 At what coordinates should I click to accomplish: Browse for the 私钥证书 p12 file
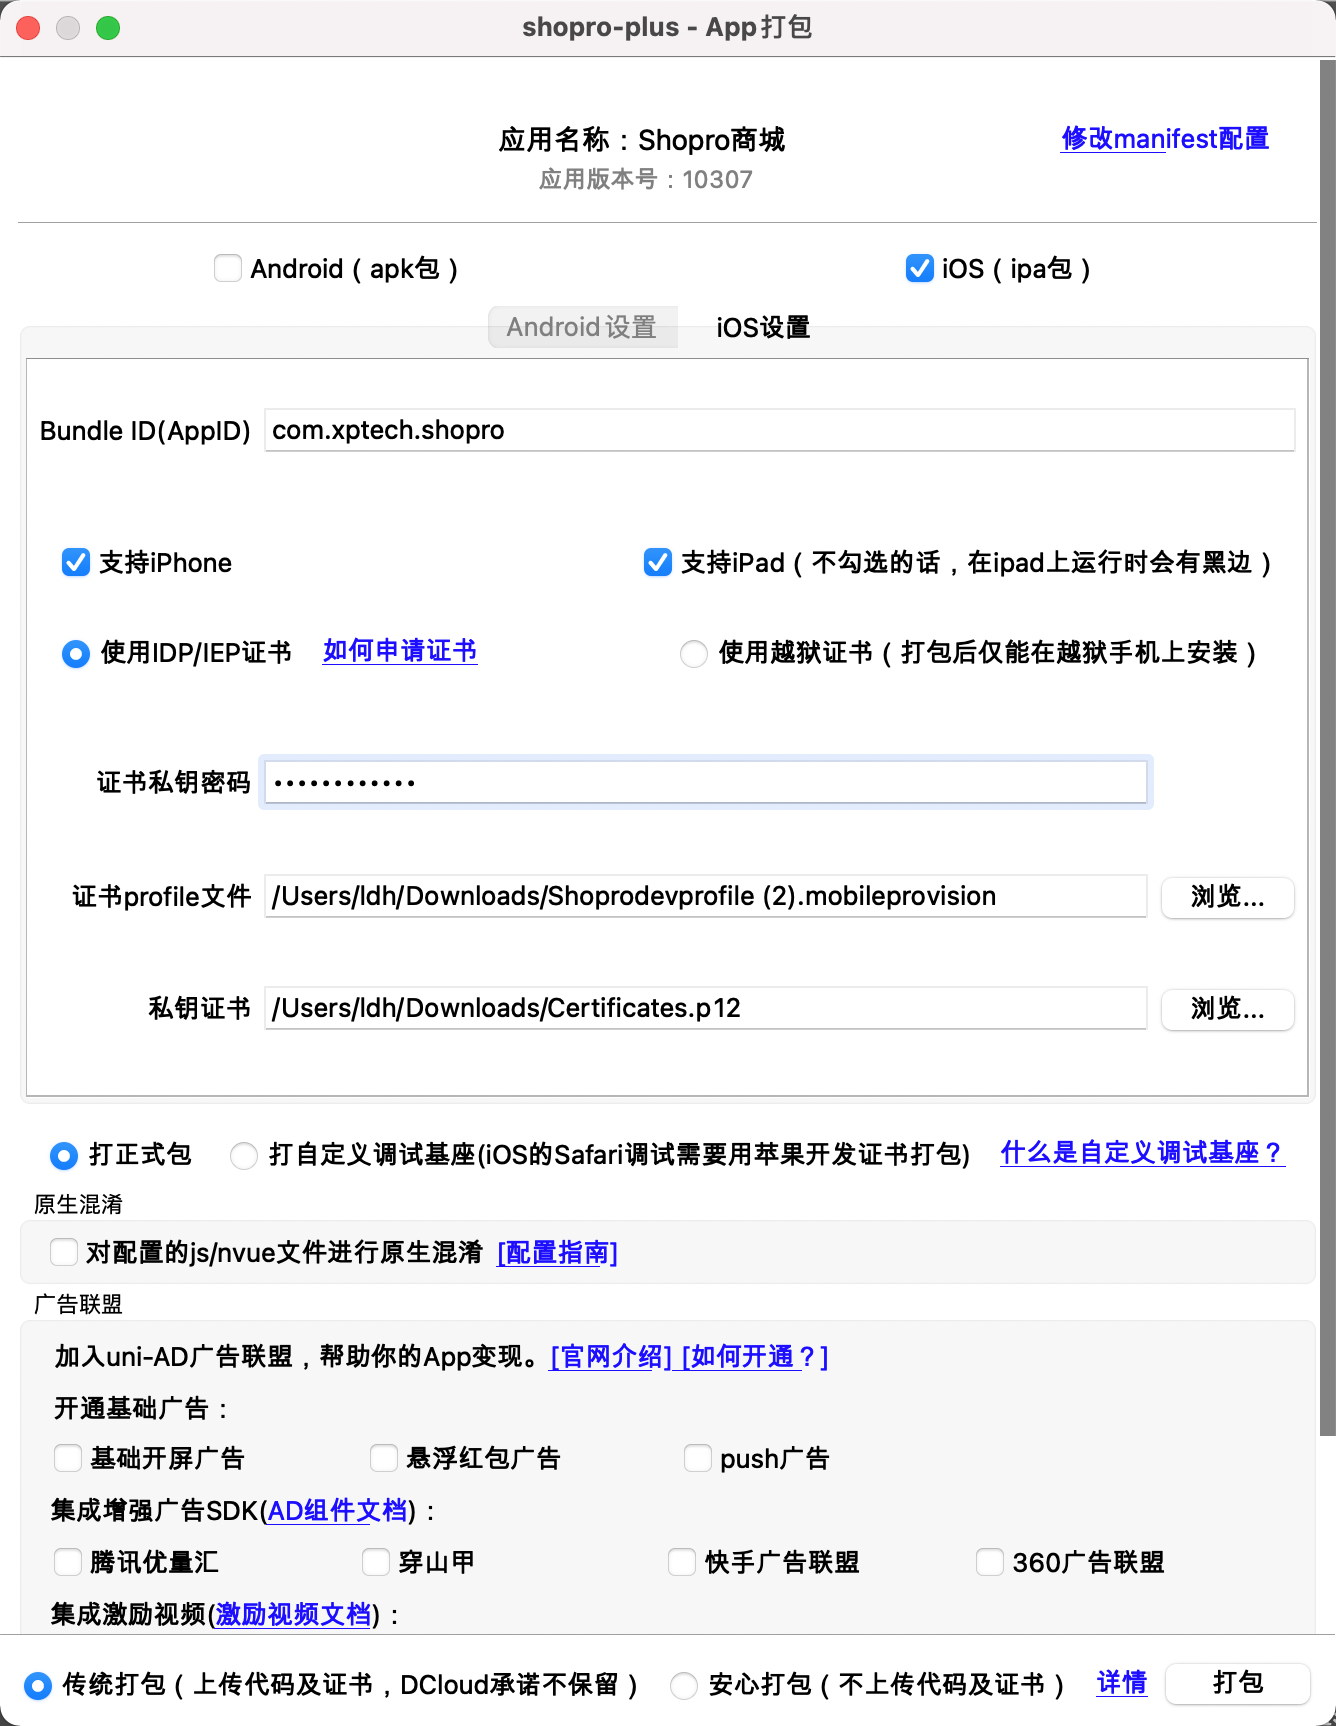[1228, 1009]
